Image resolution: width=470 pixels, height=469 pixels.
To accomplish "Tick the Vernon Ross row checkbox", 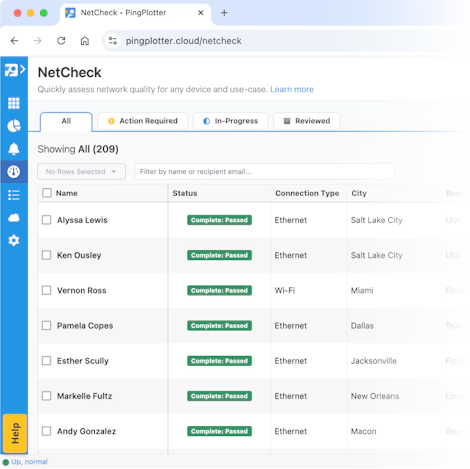I will pos(46,290).
